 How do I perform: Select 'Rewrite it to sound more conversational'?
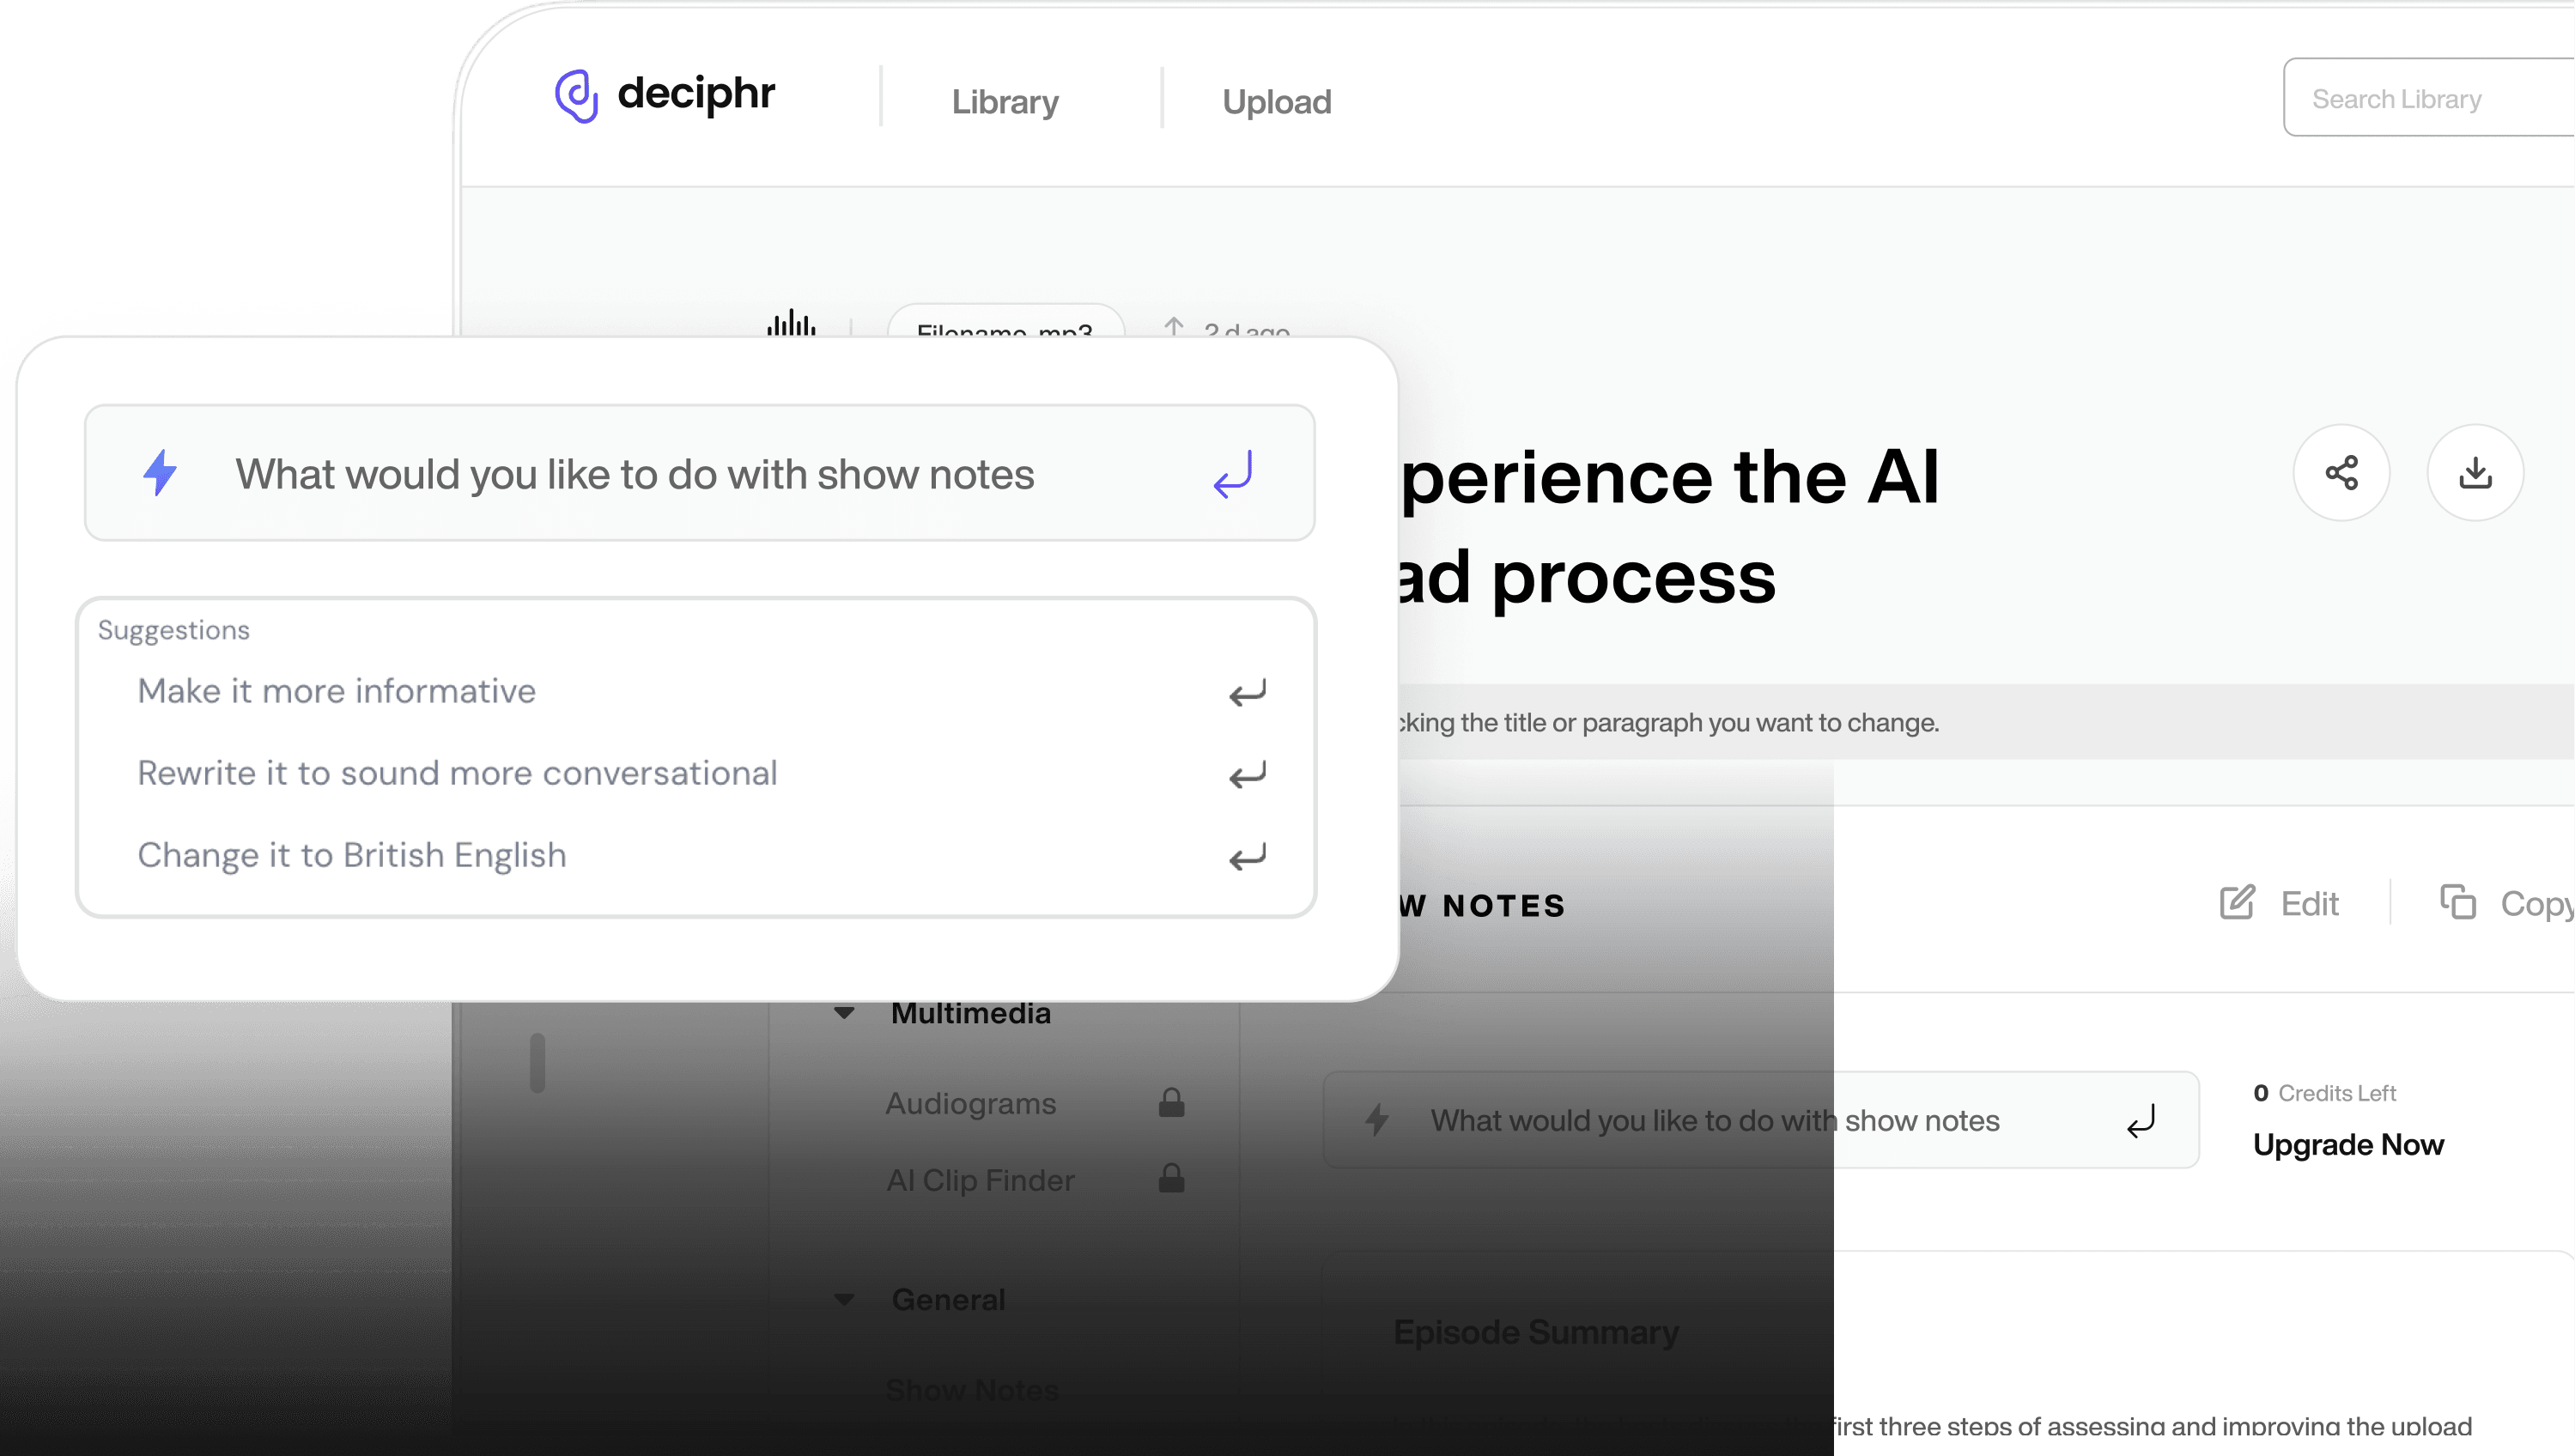457,773
